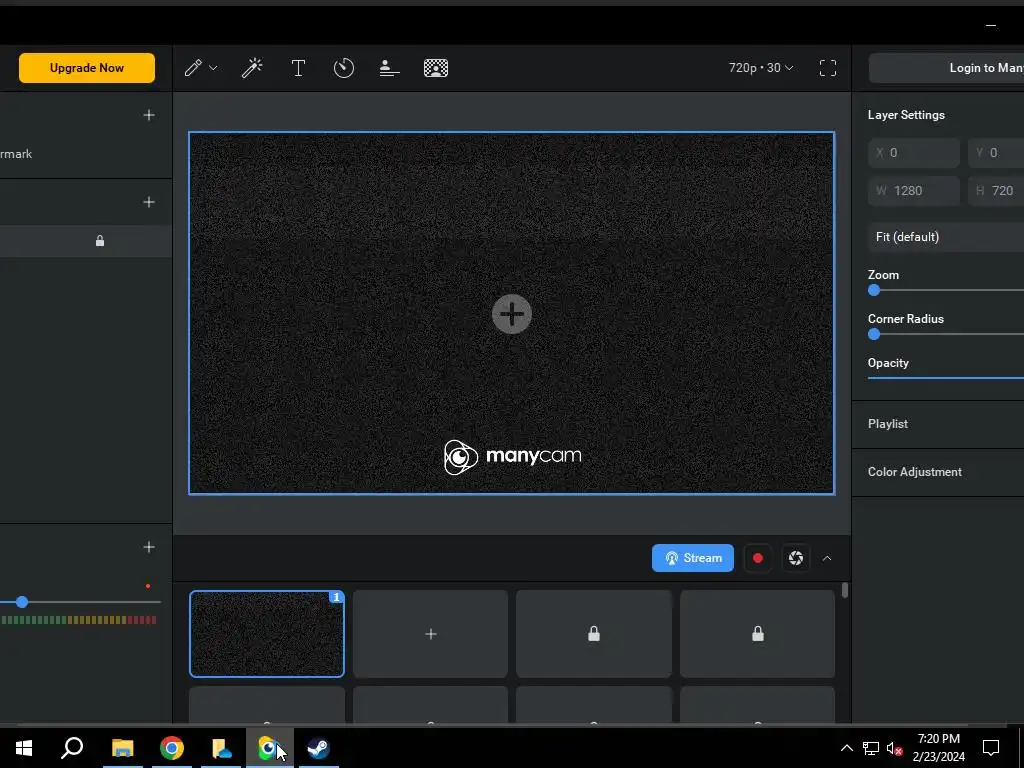Click the Layer Settings heading
The height and width of the screenshot is (768, 1024).
point(906,115)
